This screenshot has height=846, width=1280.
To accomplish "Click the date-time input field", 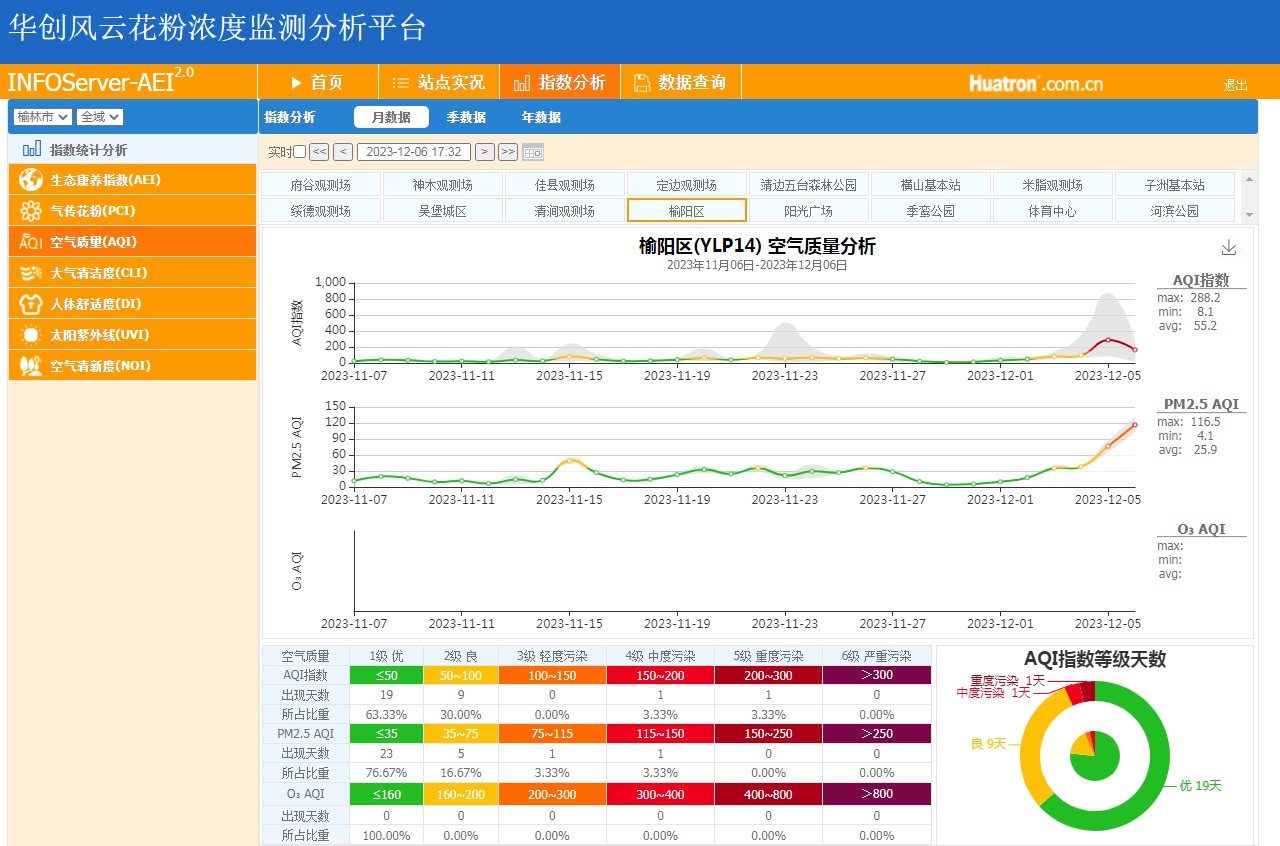I will 414,152.
